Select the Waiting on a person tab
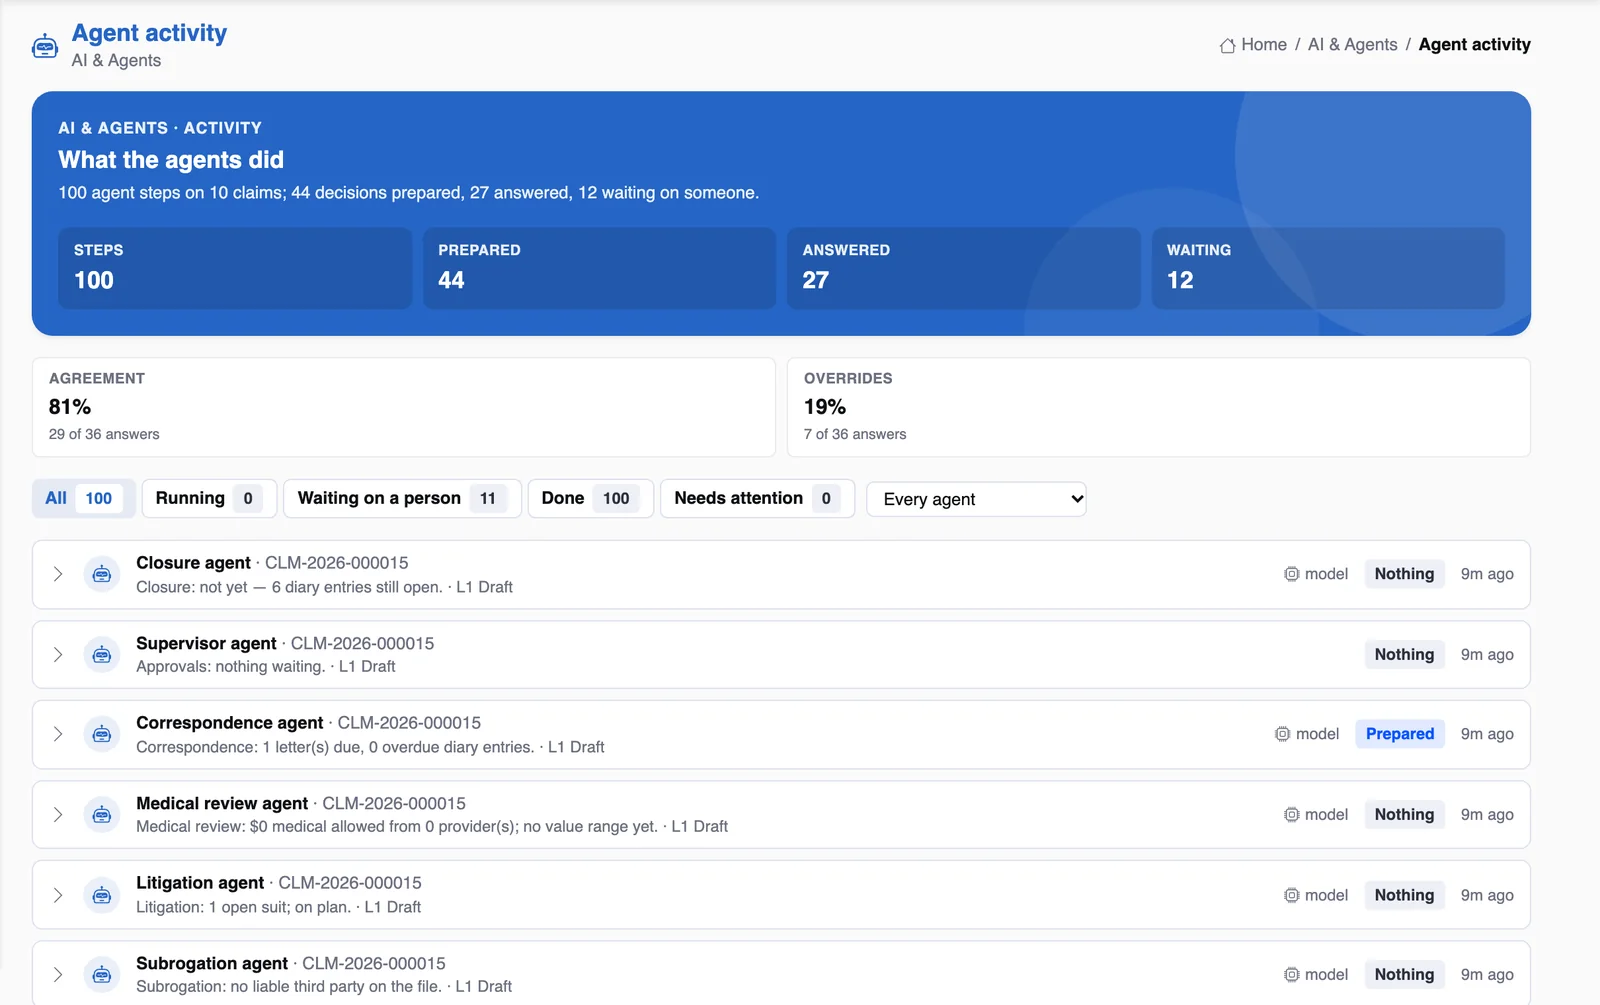 pos(402,498)
